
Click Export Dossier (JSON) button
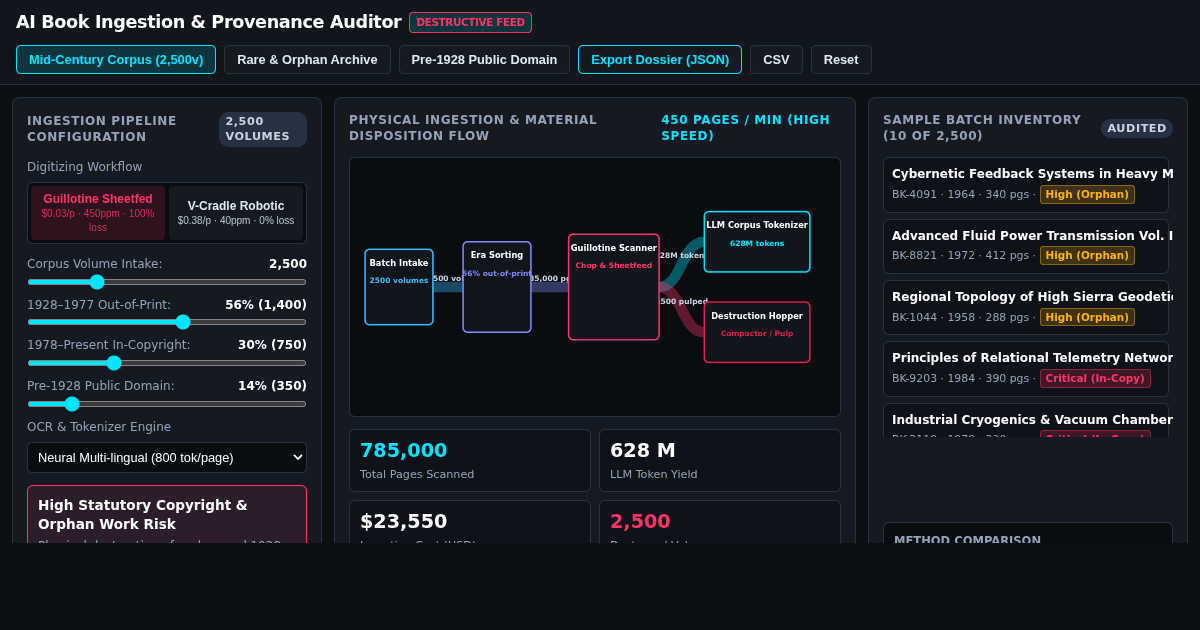coord(660,59)
